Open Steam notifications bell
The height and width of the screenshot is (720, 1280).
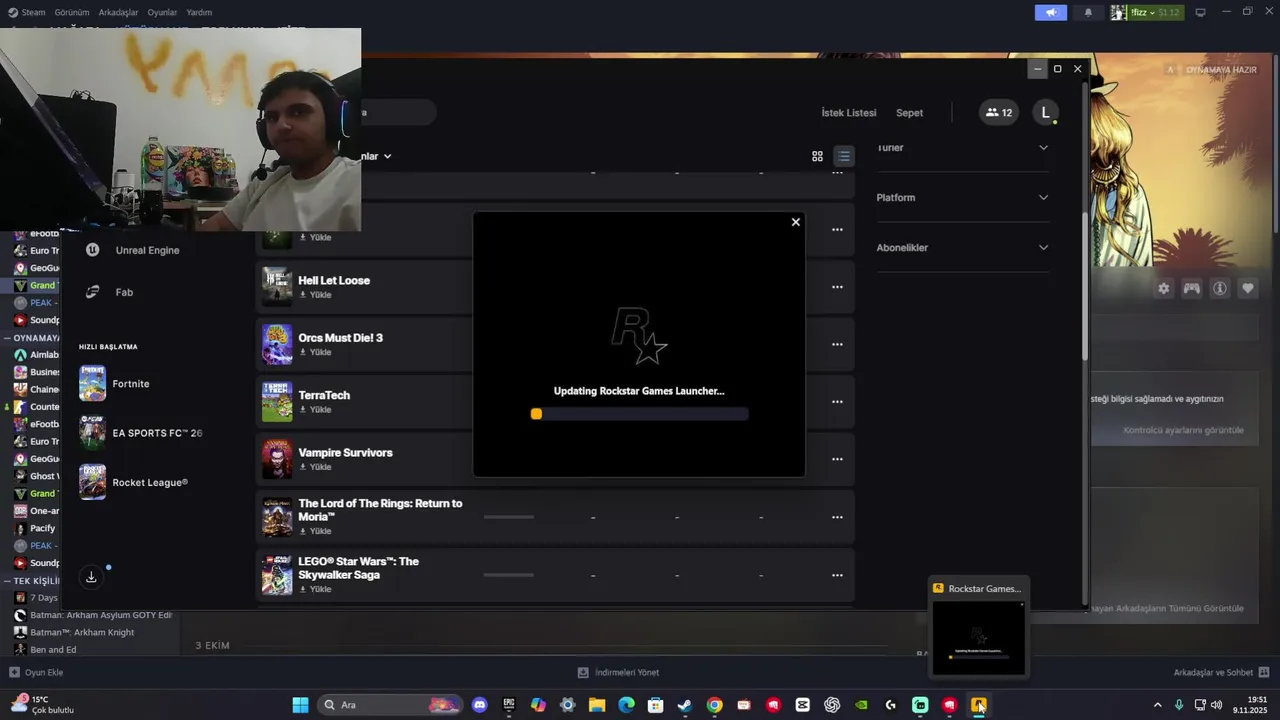1088,12
